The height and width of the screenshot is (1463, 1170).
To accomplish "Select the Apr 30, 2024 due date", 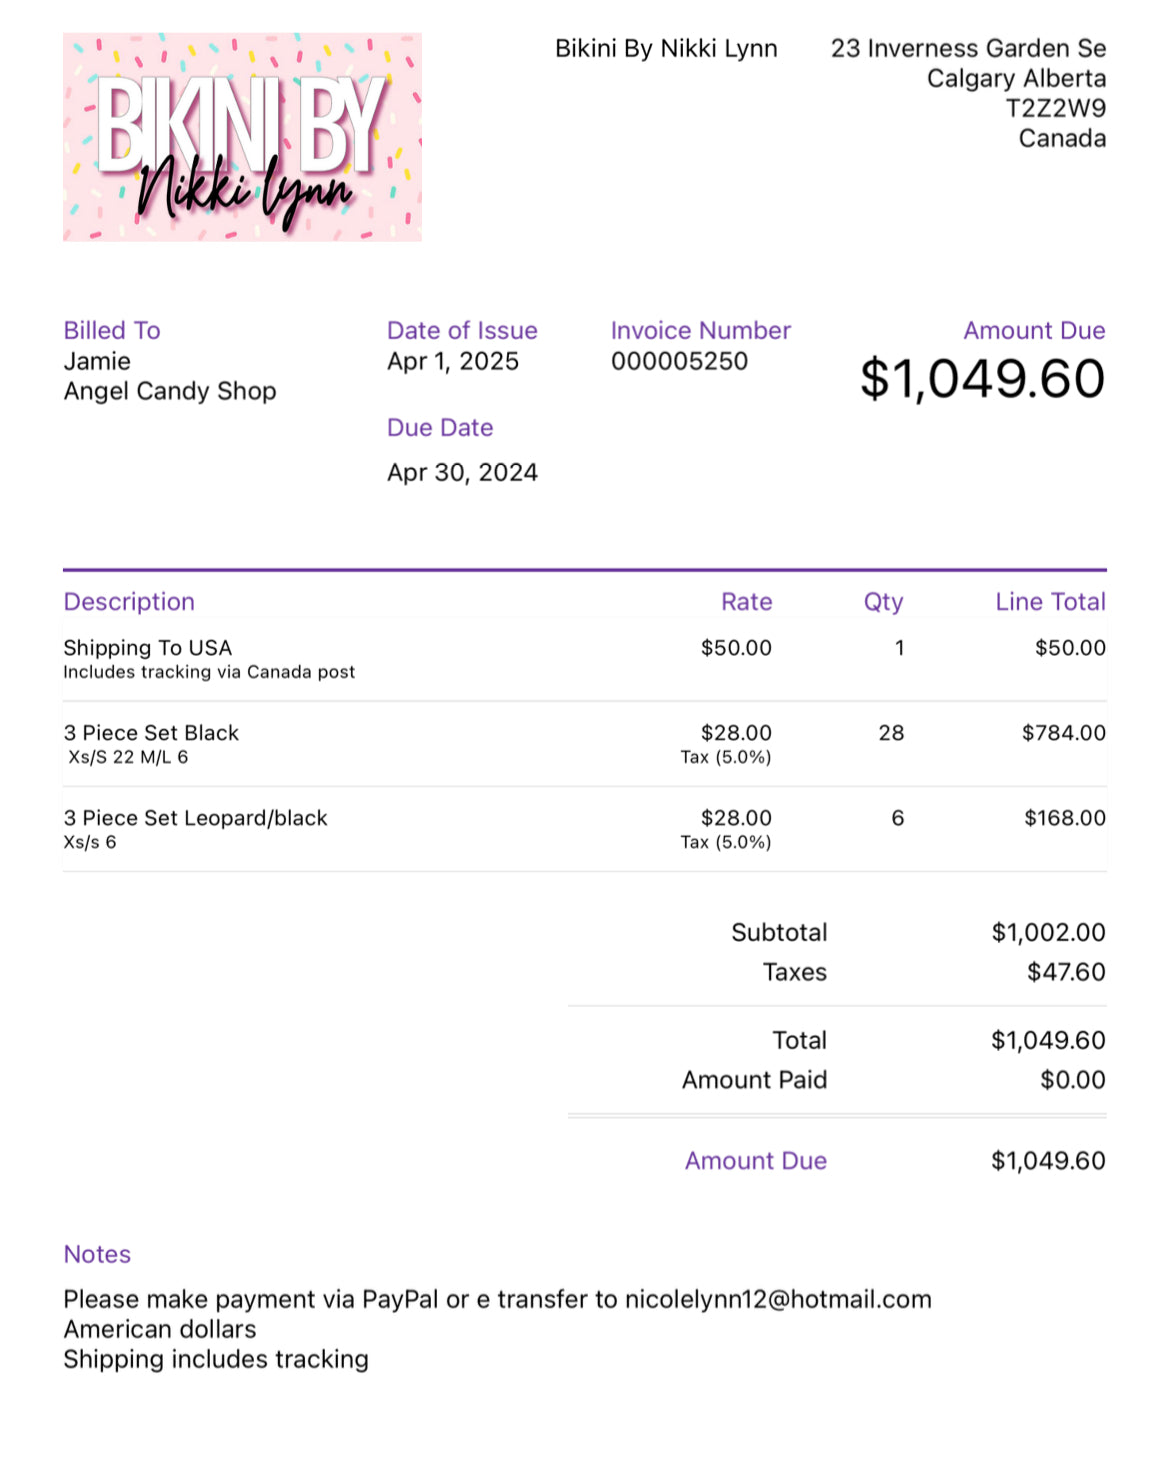I will click(x=462, y=472).
